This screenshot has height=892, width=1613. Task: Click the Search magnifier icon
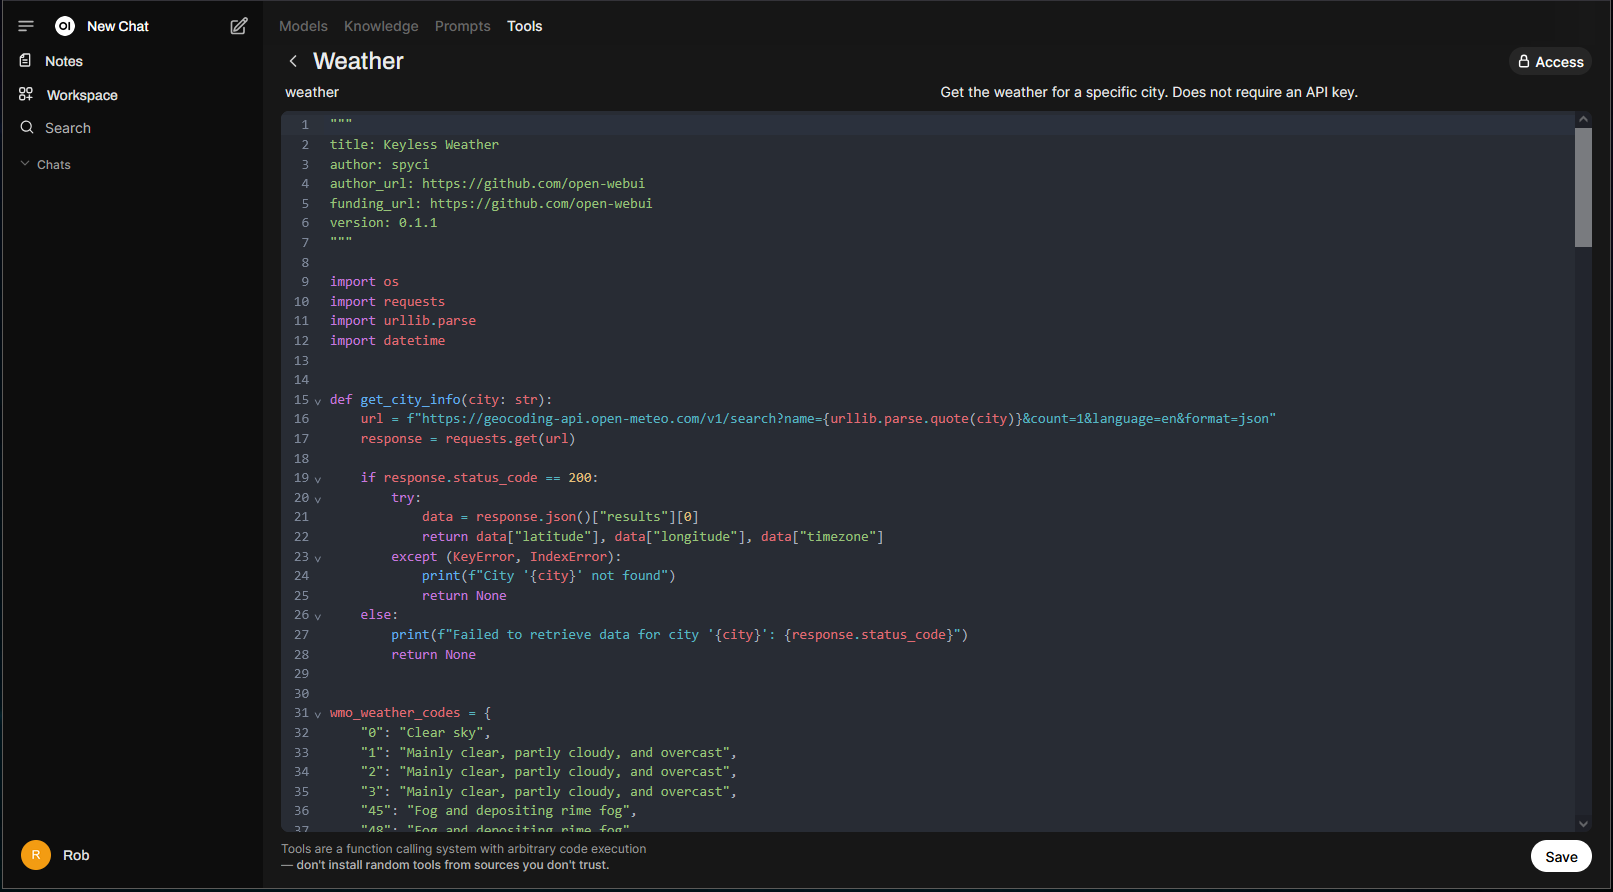click(27, 127)
